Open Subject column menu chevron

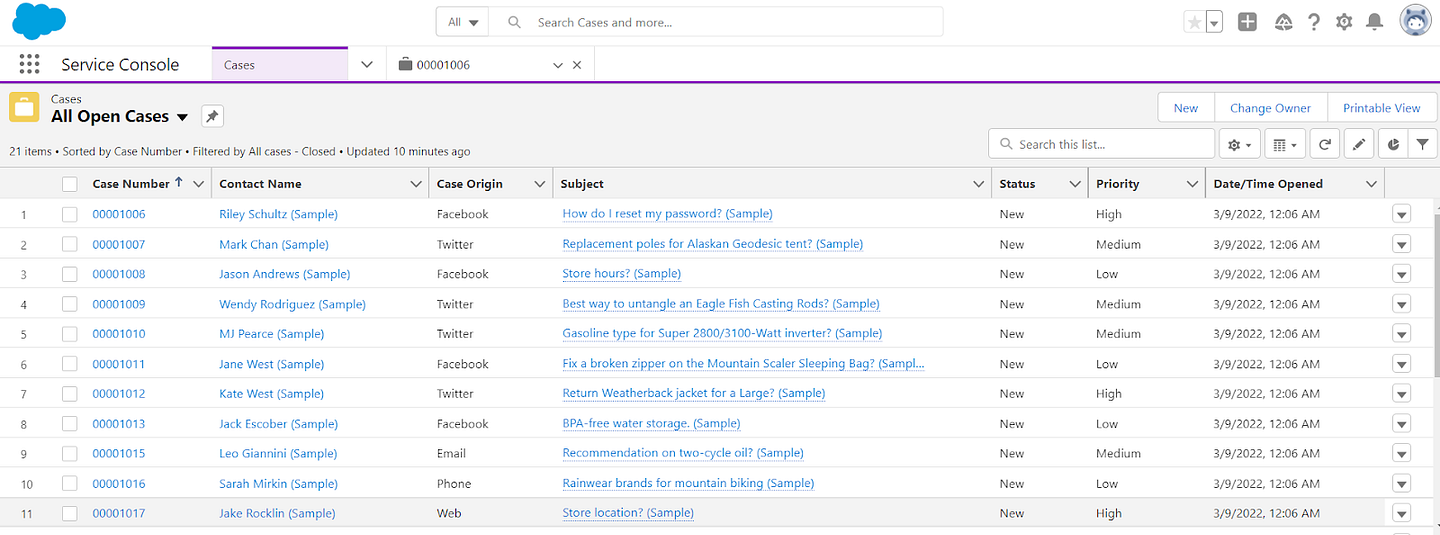(979, 184)
